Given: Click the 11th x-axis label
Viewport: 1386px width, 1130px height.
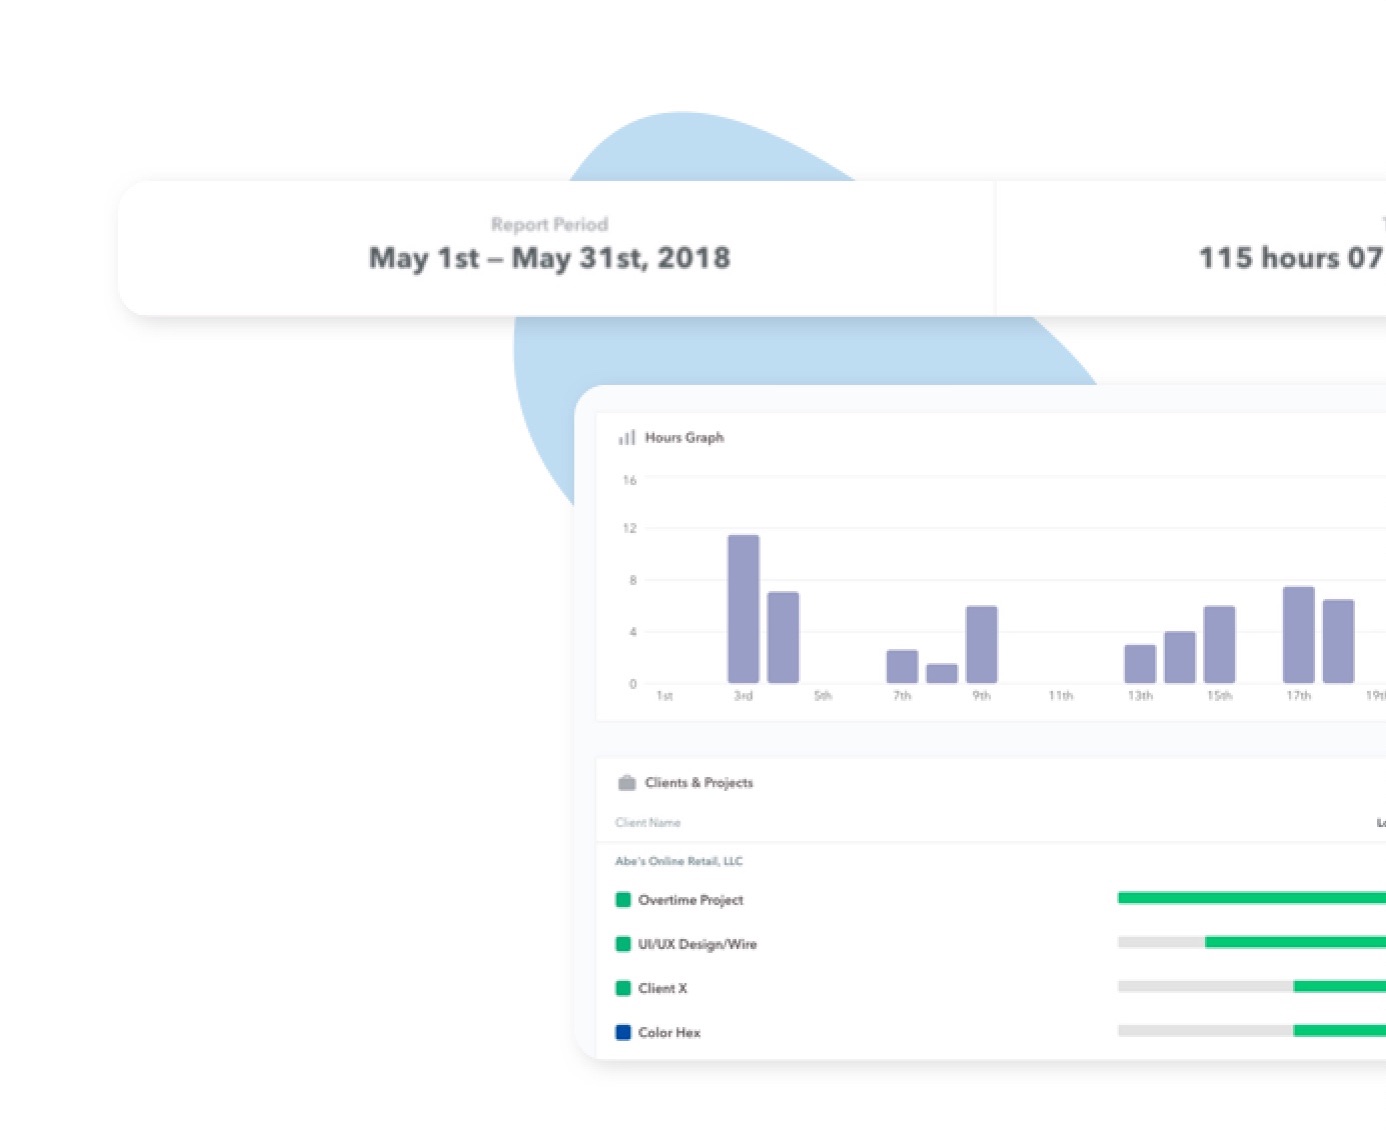Looking at the screenshot, I should tap(1061, 696).
